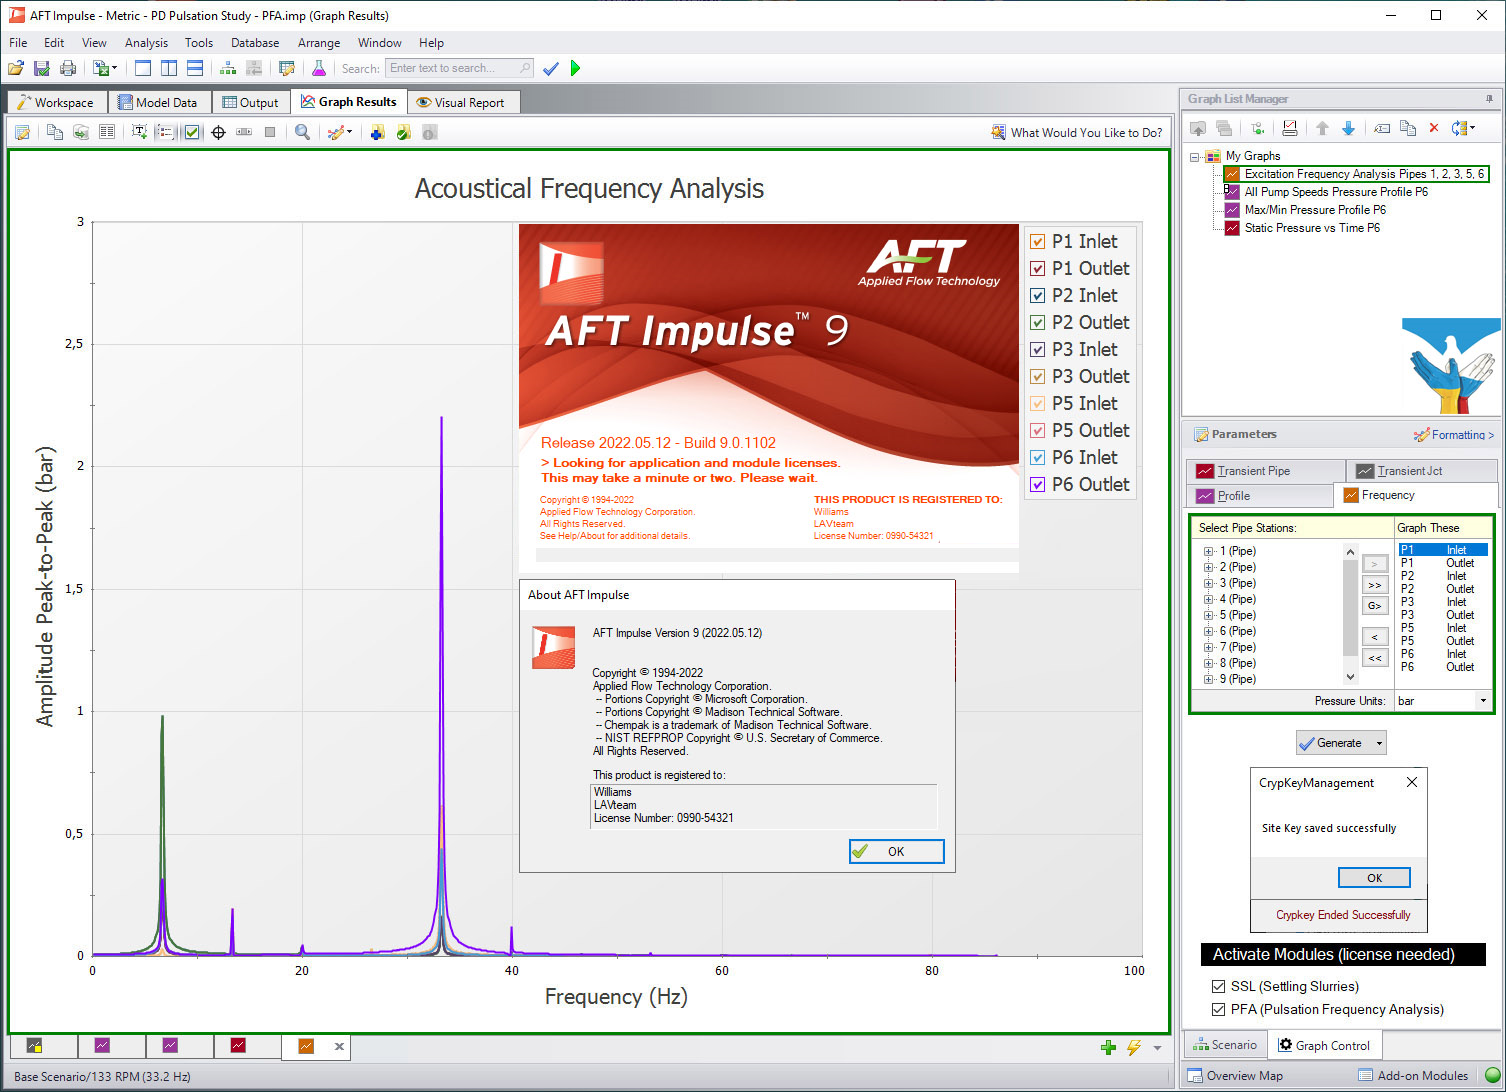Collapse the My Graphs tree node
The width and height of the screenshot is (1506, 1092).
point(1195,157)
